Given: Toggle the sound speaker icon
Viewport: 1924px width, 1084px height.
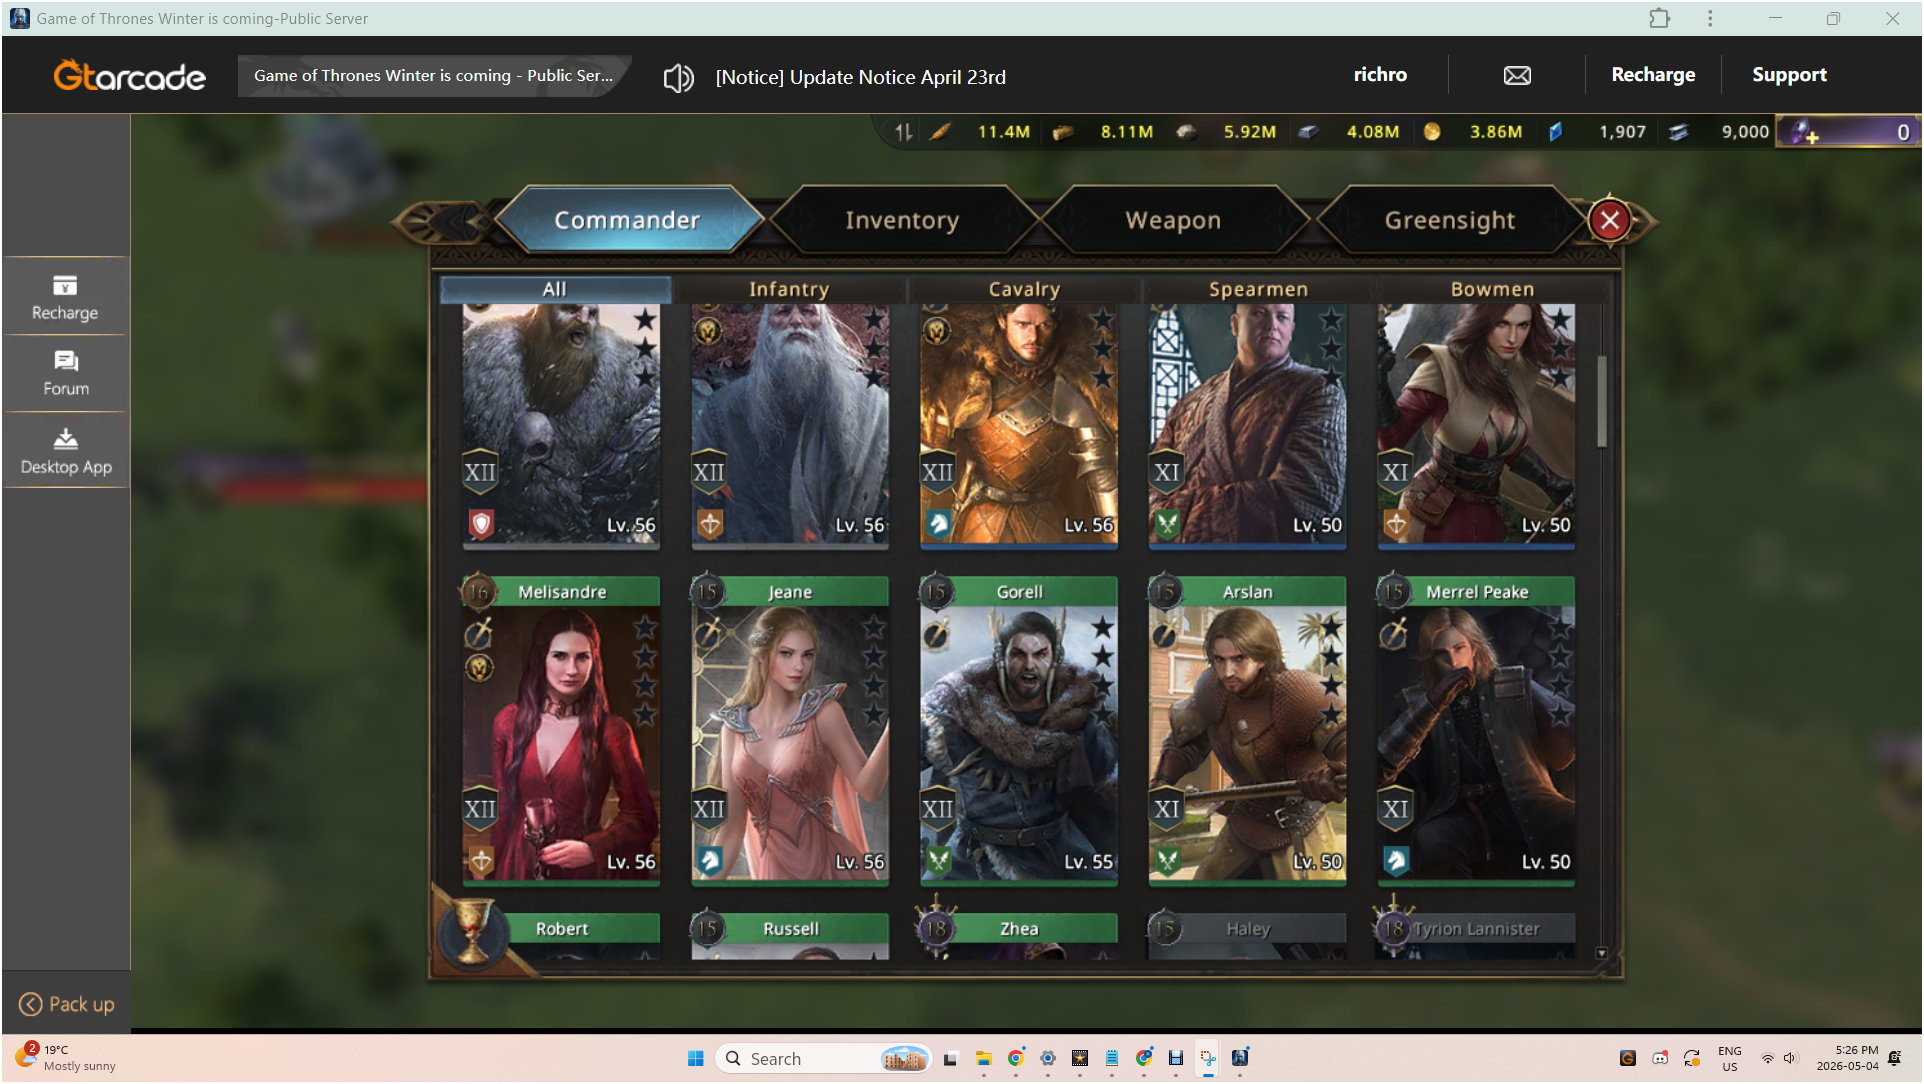Looking at the screenshot, I should pos(678,77).
